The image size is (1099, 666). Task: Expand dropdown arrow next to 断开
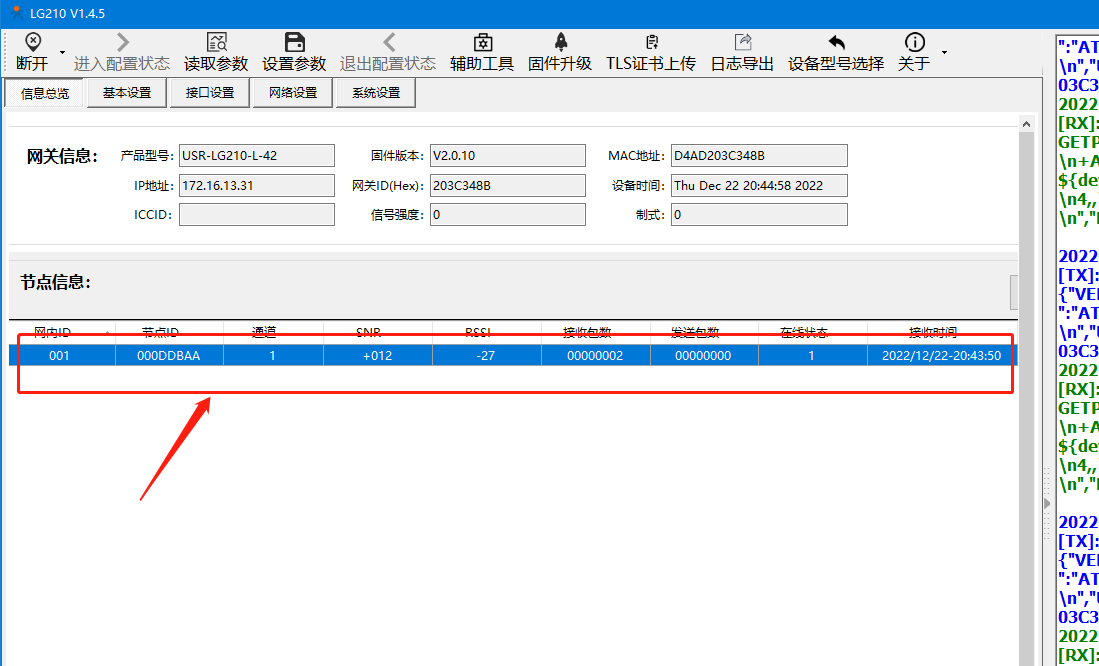pyautogui.click(x=62, y=52)
